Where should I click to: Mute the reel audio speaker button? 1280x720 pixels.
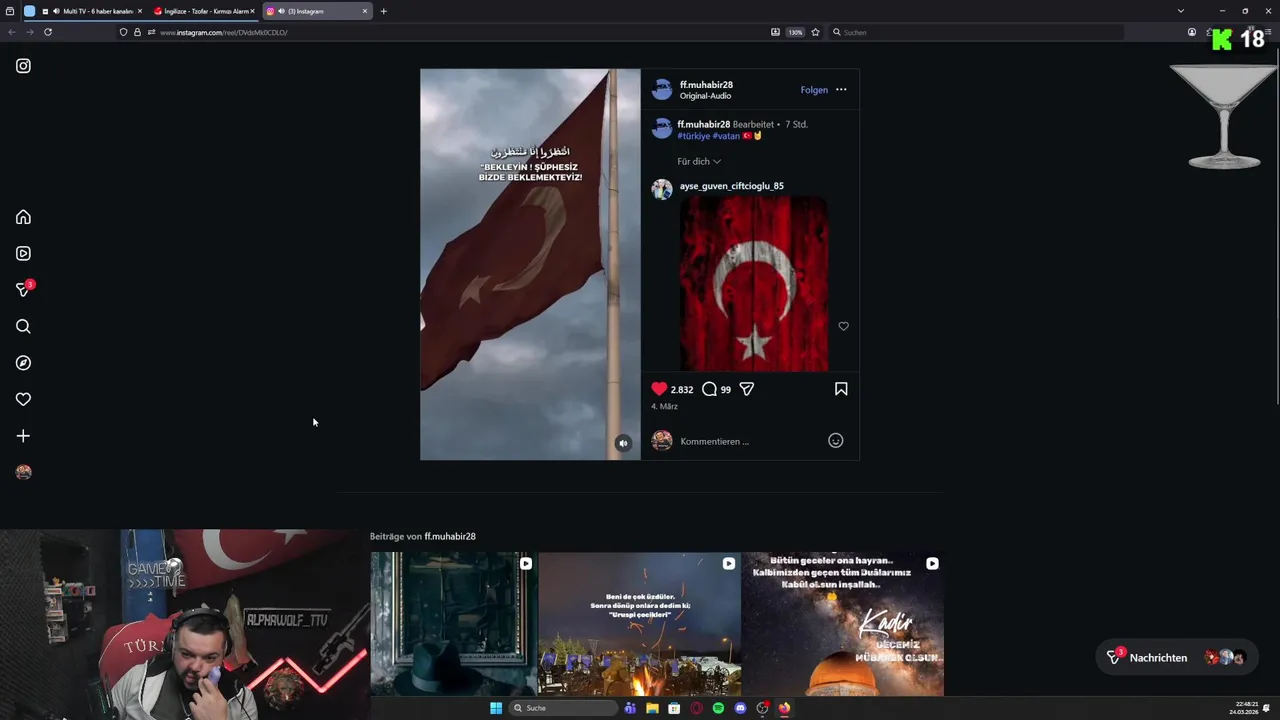[x=623, y=443]
